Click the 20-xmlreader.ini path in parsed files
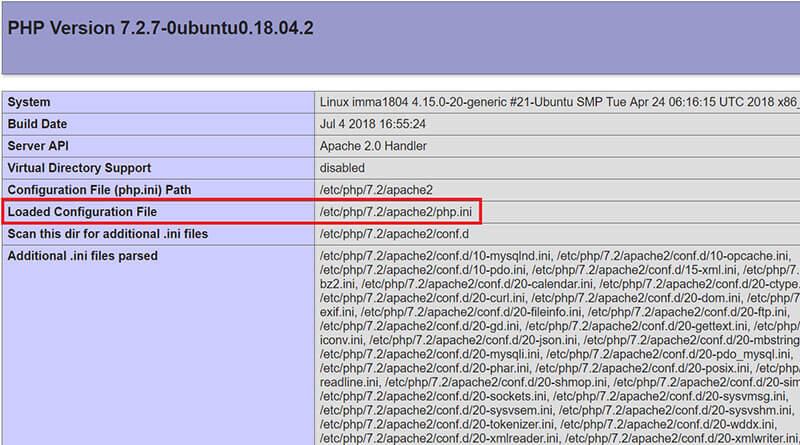This screenshot has width=800, height=445. pos(439,438)
